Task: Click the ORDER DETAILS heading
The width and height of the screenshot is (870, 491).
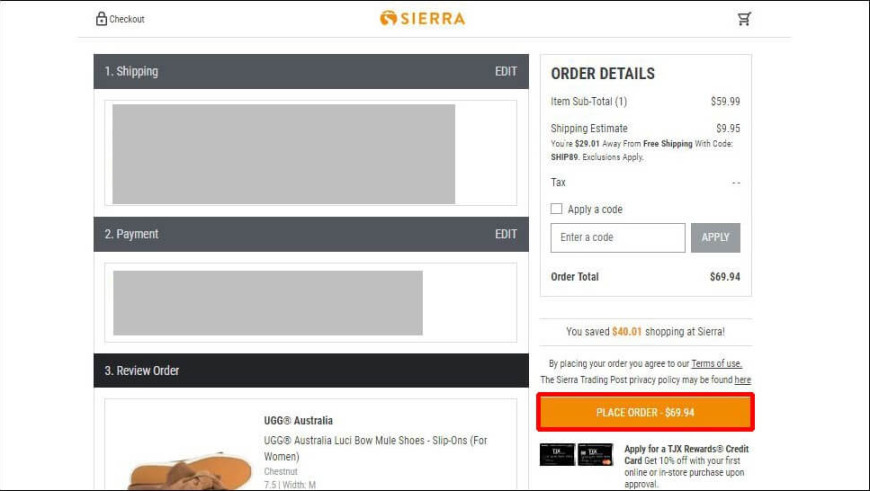Action: point(603,74)
